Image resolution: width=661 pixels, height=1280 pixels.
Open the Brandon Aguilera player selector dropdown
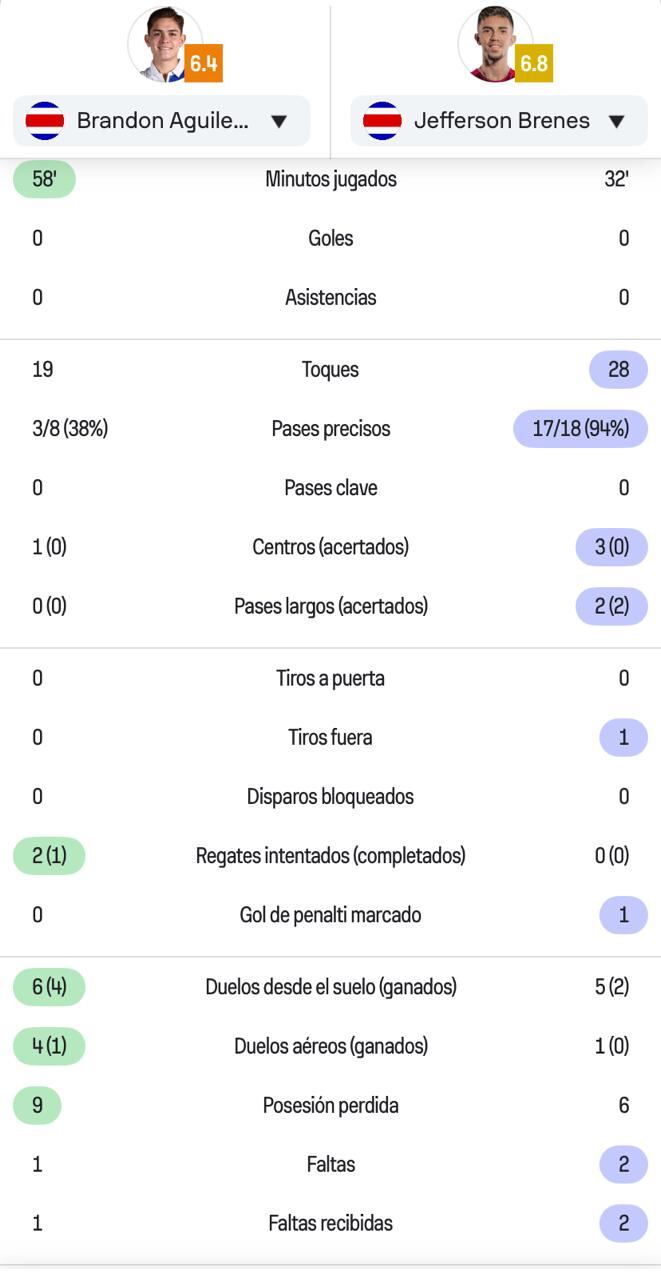click(160, 120)
